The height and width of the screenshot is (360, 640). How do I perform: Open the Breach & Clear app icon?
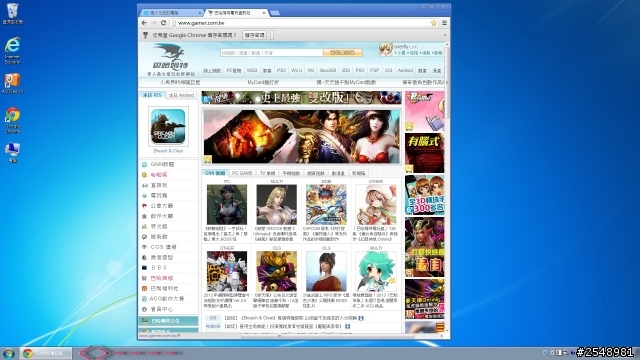coord(168,127)
